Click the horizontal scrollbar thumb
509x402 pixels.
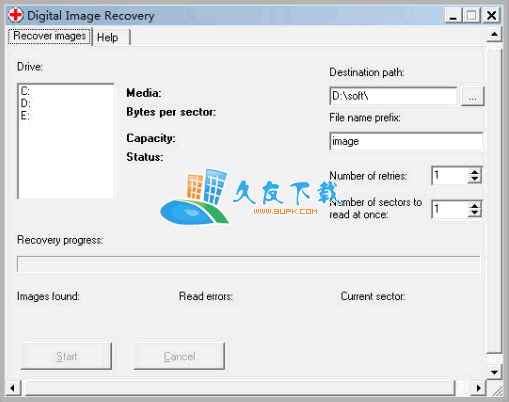[240, 388]
